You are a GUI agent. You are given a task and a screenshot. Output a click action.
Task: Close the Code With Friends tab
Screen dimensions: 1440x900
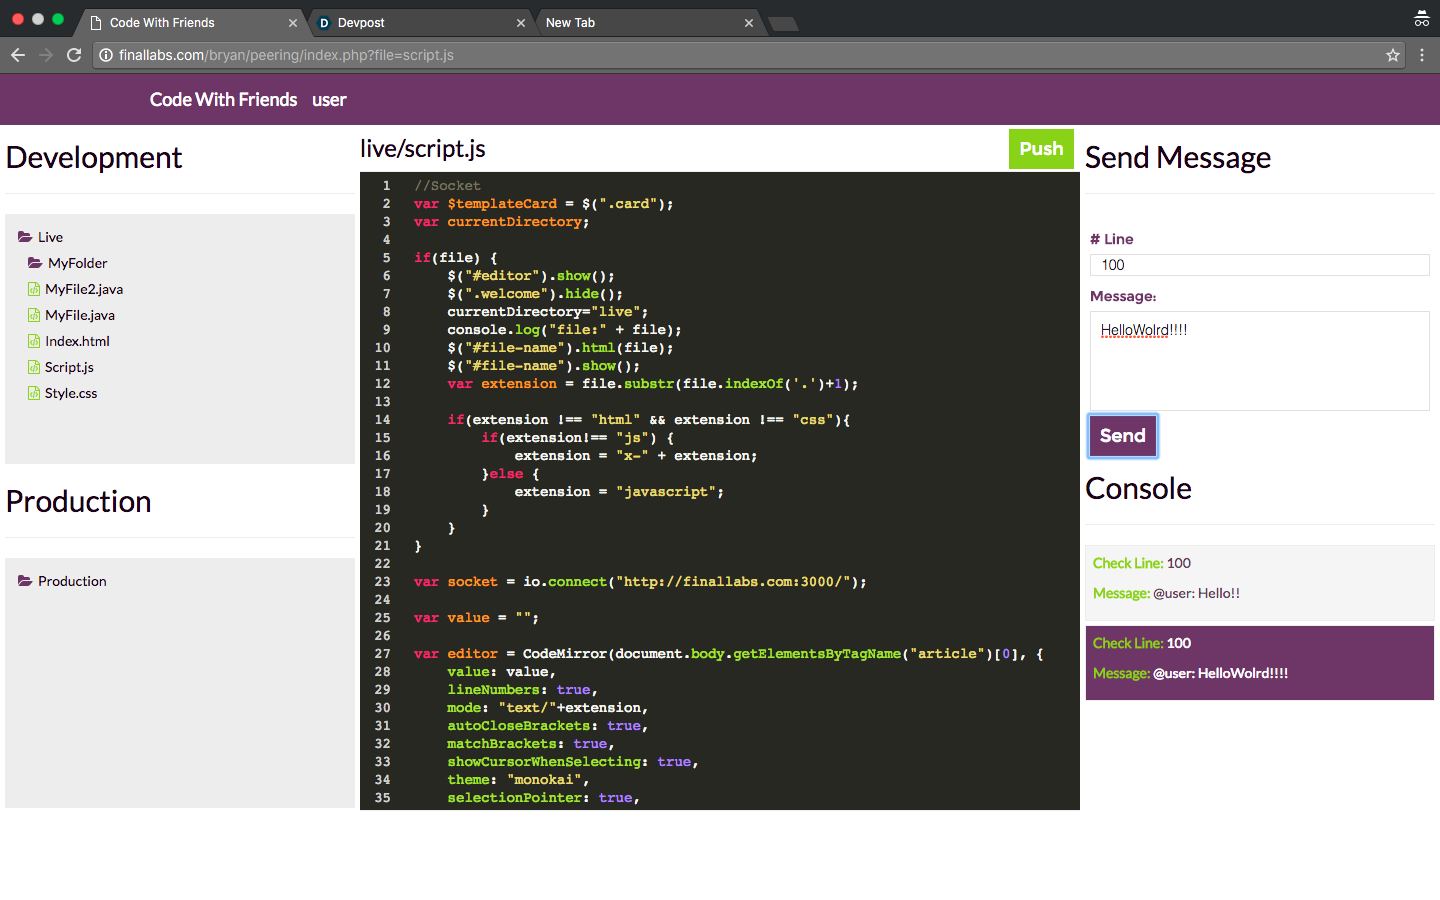coord(293,23)
